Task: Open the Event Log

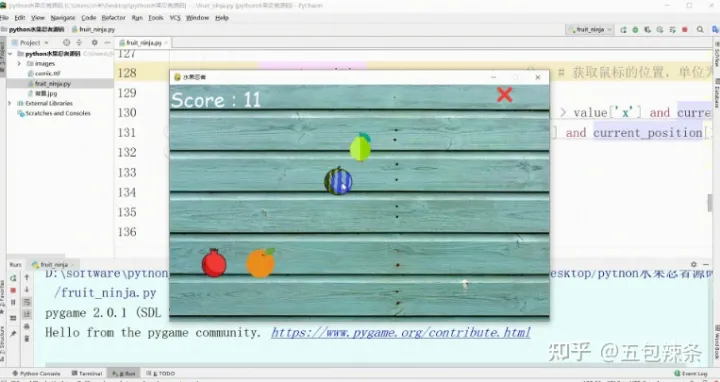Action: click(691, 374)
